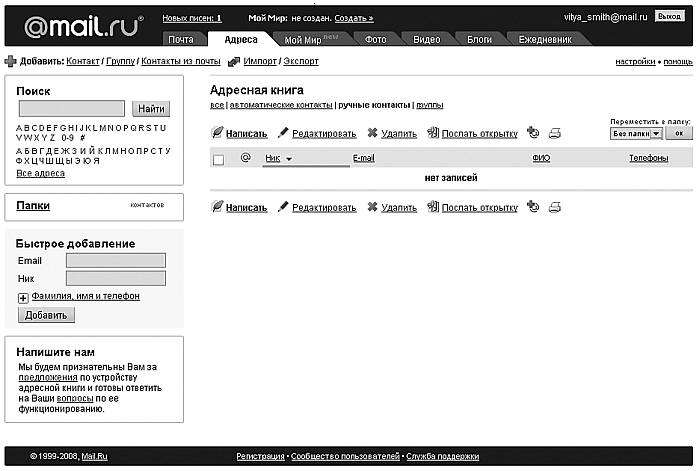
Task: Click the Группу add link
Action: coord(121,61)
